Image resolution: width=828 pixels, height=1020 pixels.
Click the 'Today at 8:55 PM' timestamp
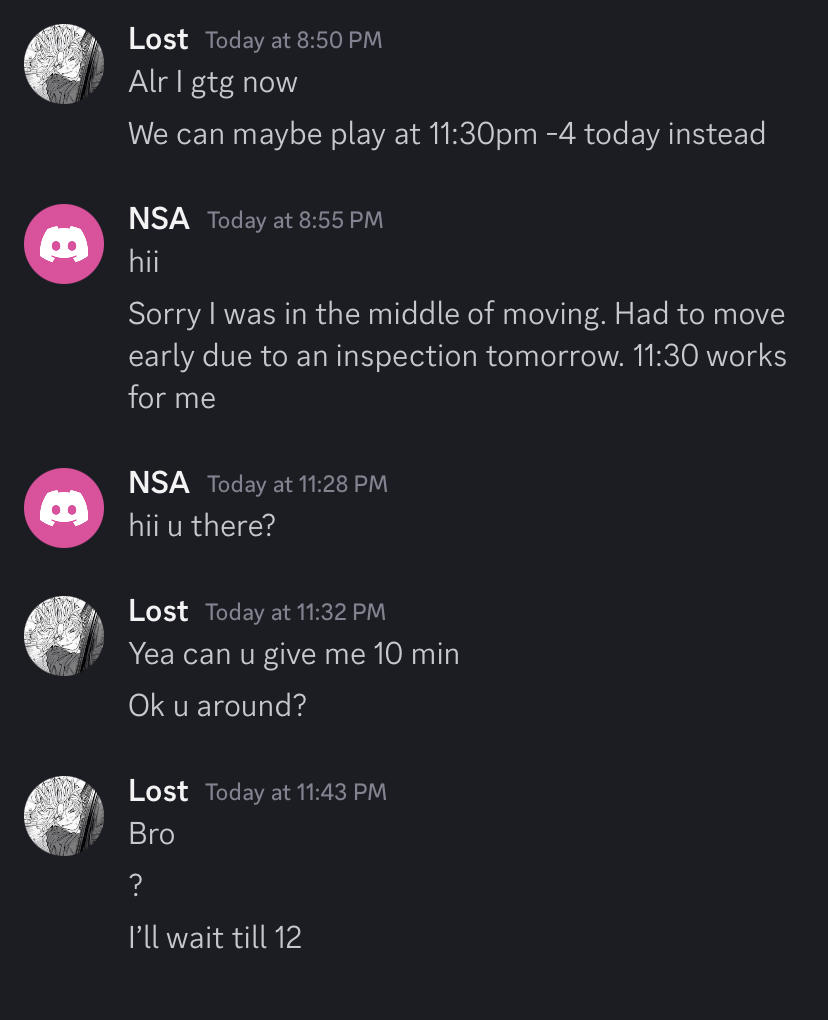(x=295, y=221)
